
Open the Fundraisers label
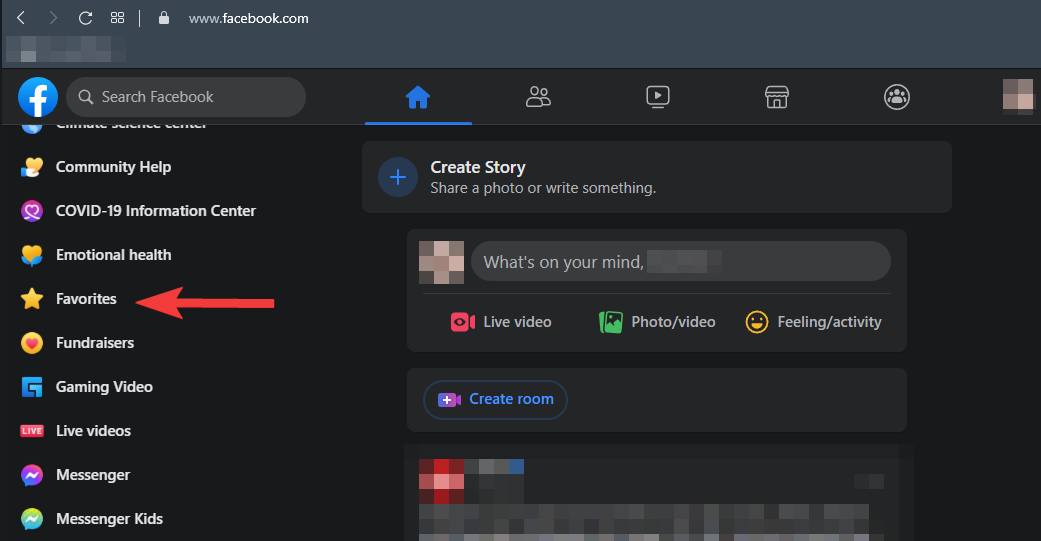click(95, 343)
